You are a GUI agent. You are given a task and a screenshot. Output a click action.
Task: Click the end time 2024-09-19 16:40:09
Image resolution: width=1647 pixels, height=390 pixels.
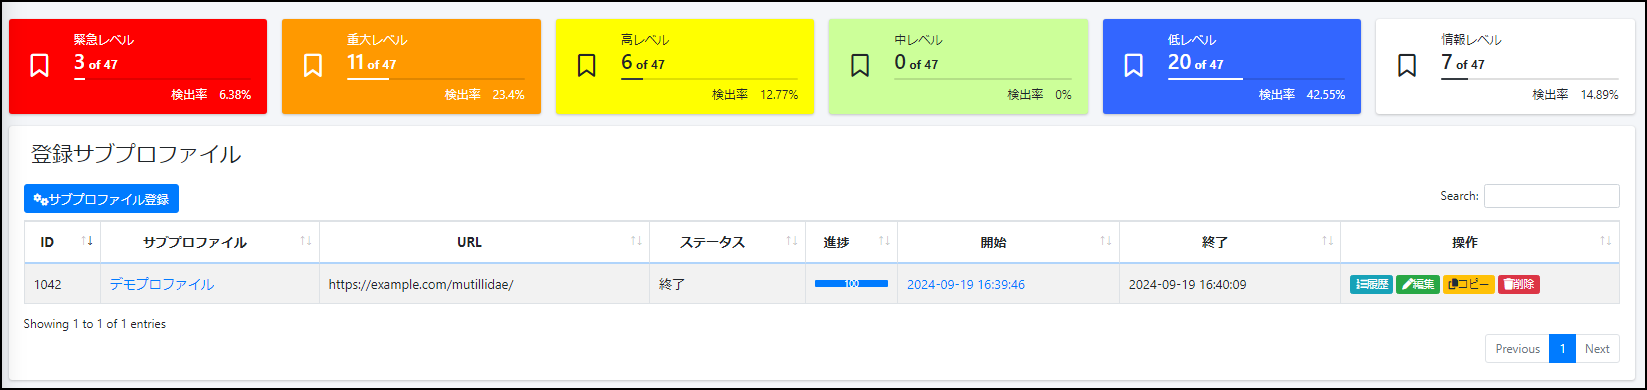tap(1188, 284)
